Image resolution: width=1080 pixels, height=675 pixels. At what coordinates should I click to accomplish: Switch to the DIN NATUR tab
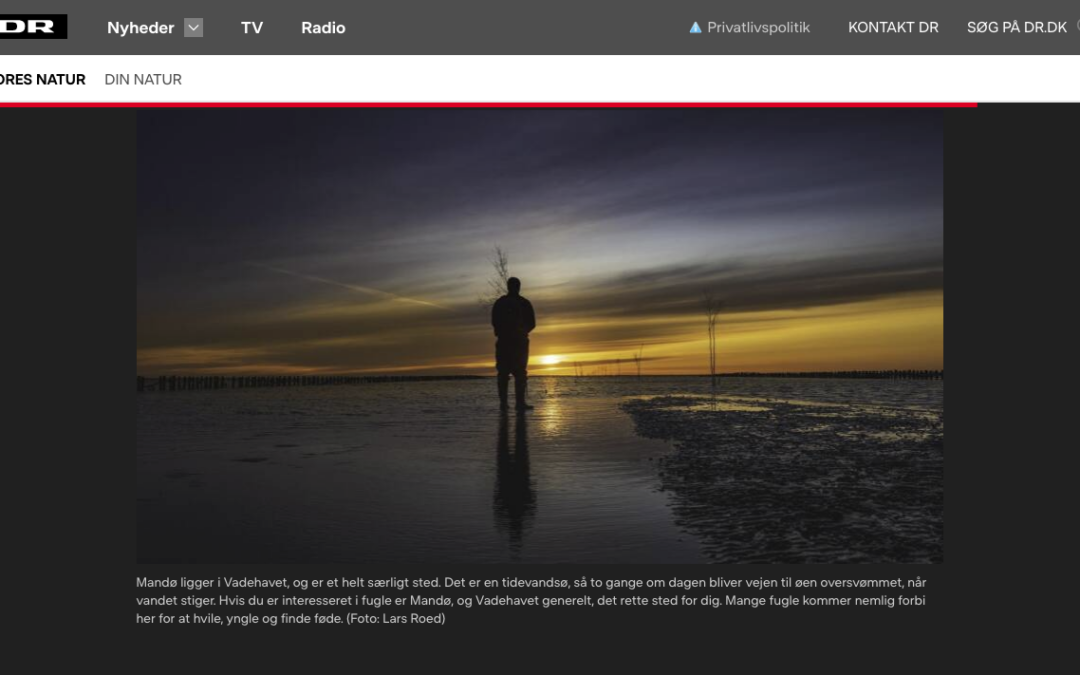(x=143, y=79)
